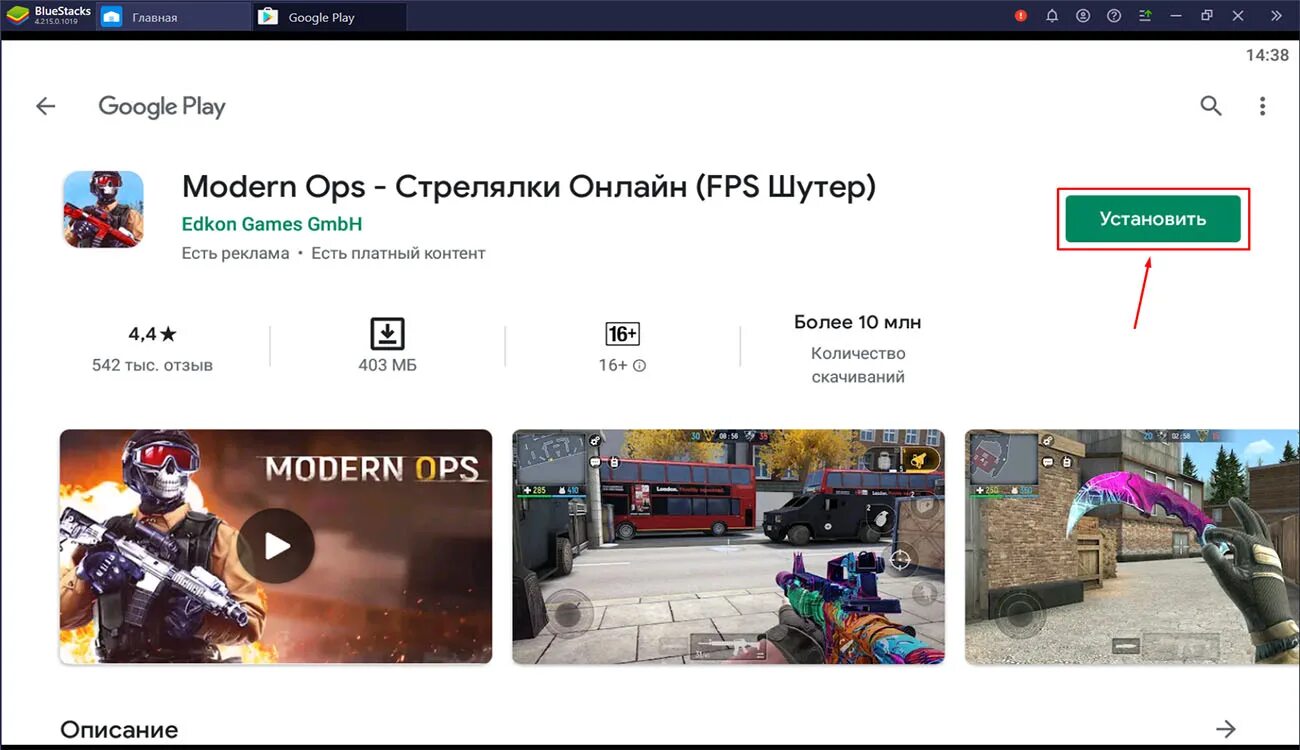1300x750 pixels.
Task: Click the Modern Ops app icon
Action: [x=103, y=209]
